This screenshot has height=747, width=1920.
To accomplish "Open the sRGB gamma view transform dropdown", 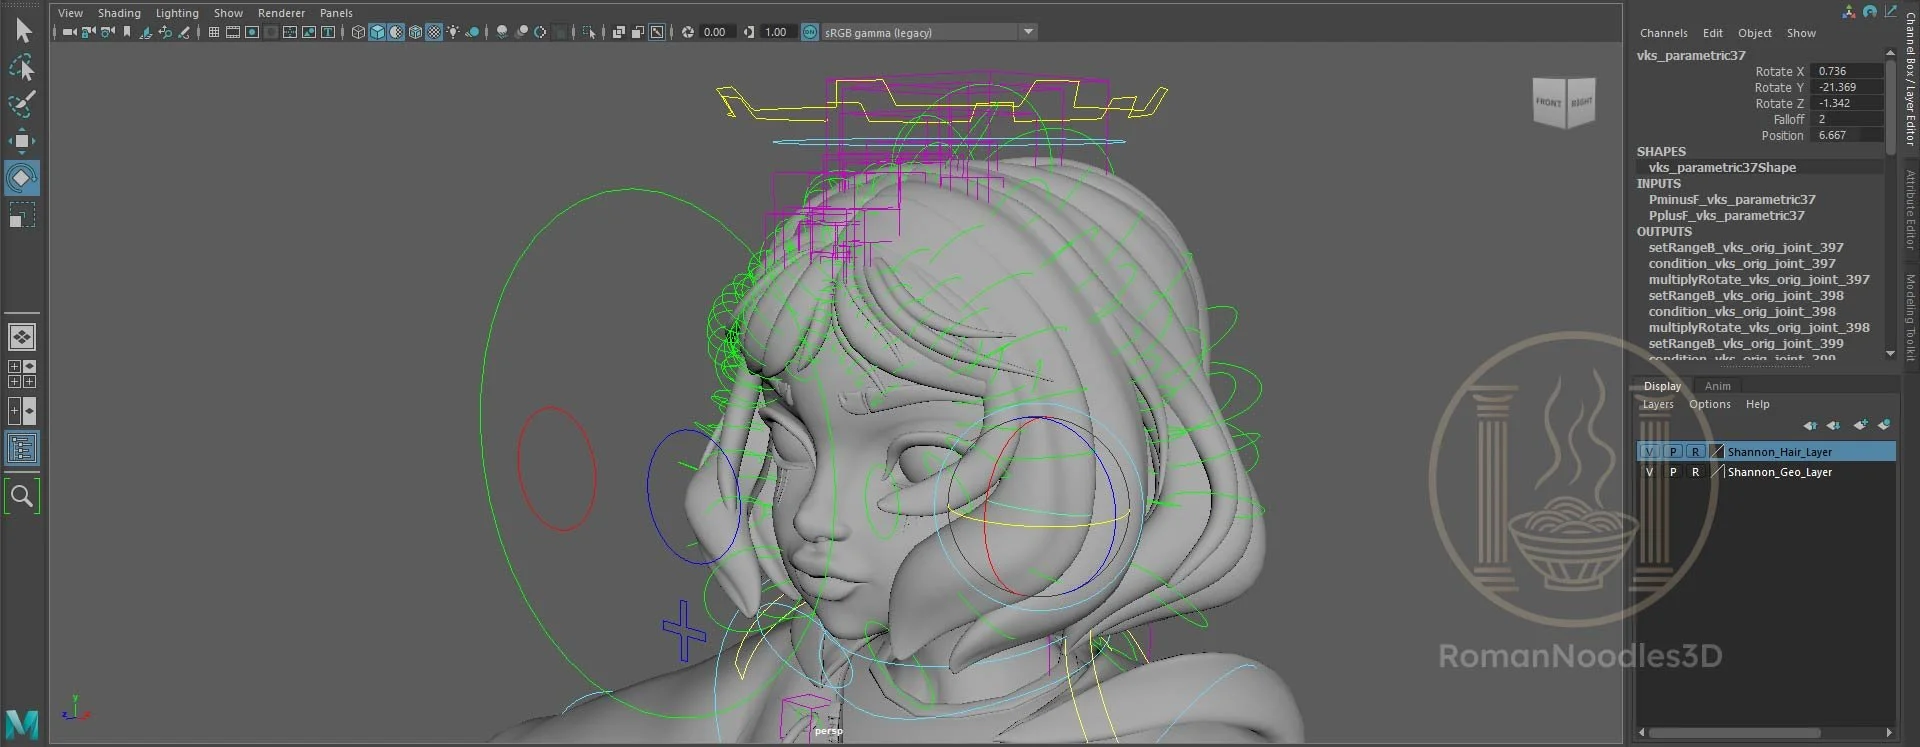I will point(1028,32).
